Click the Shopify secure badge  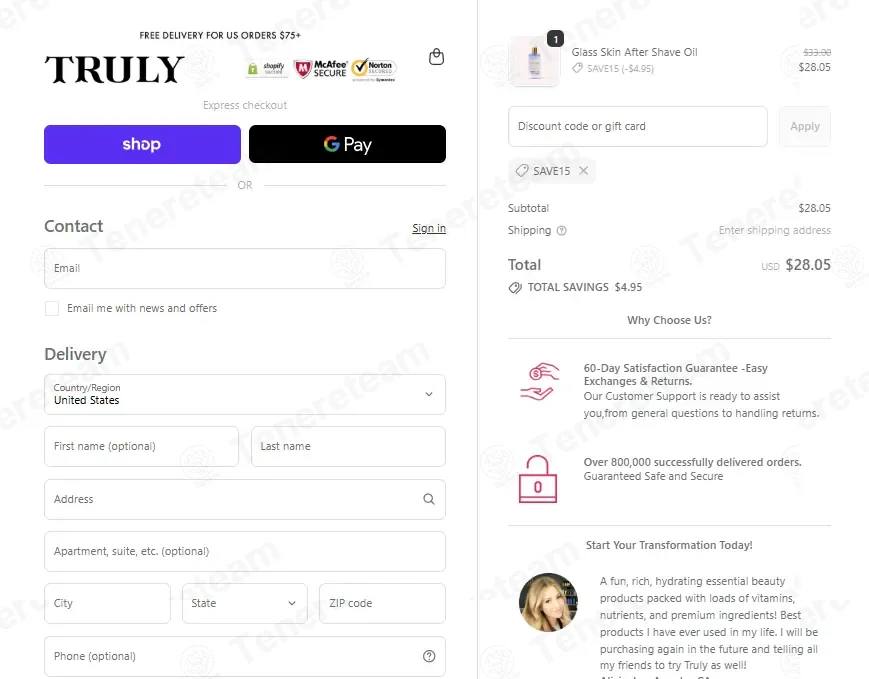click(267, 69)
